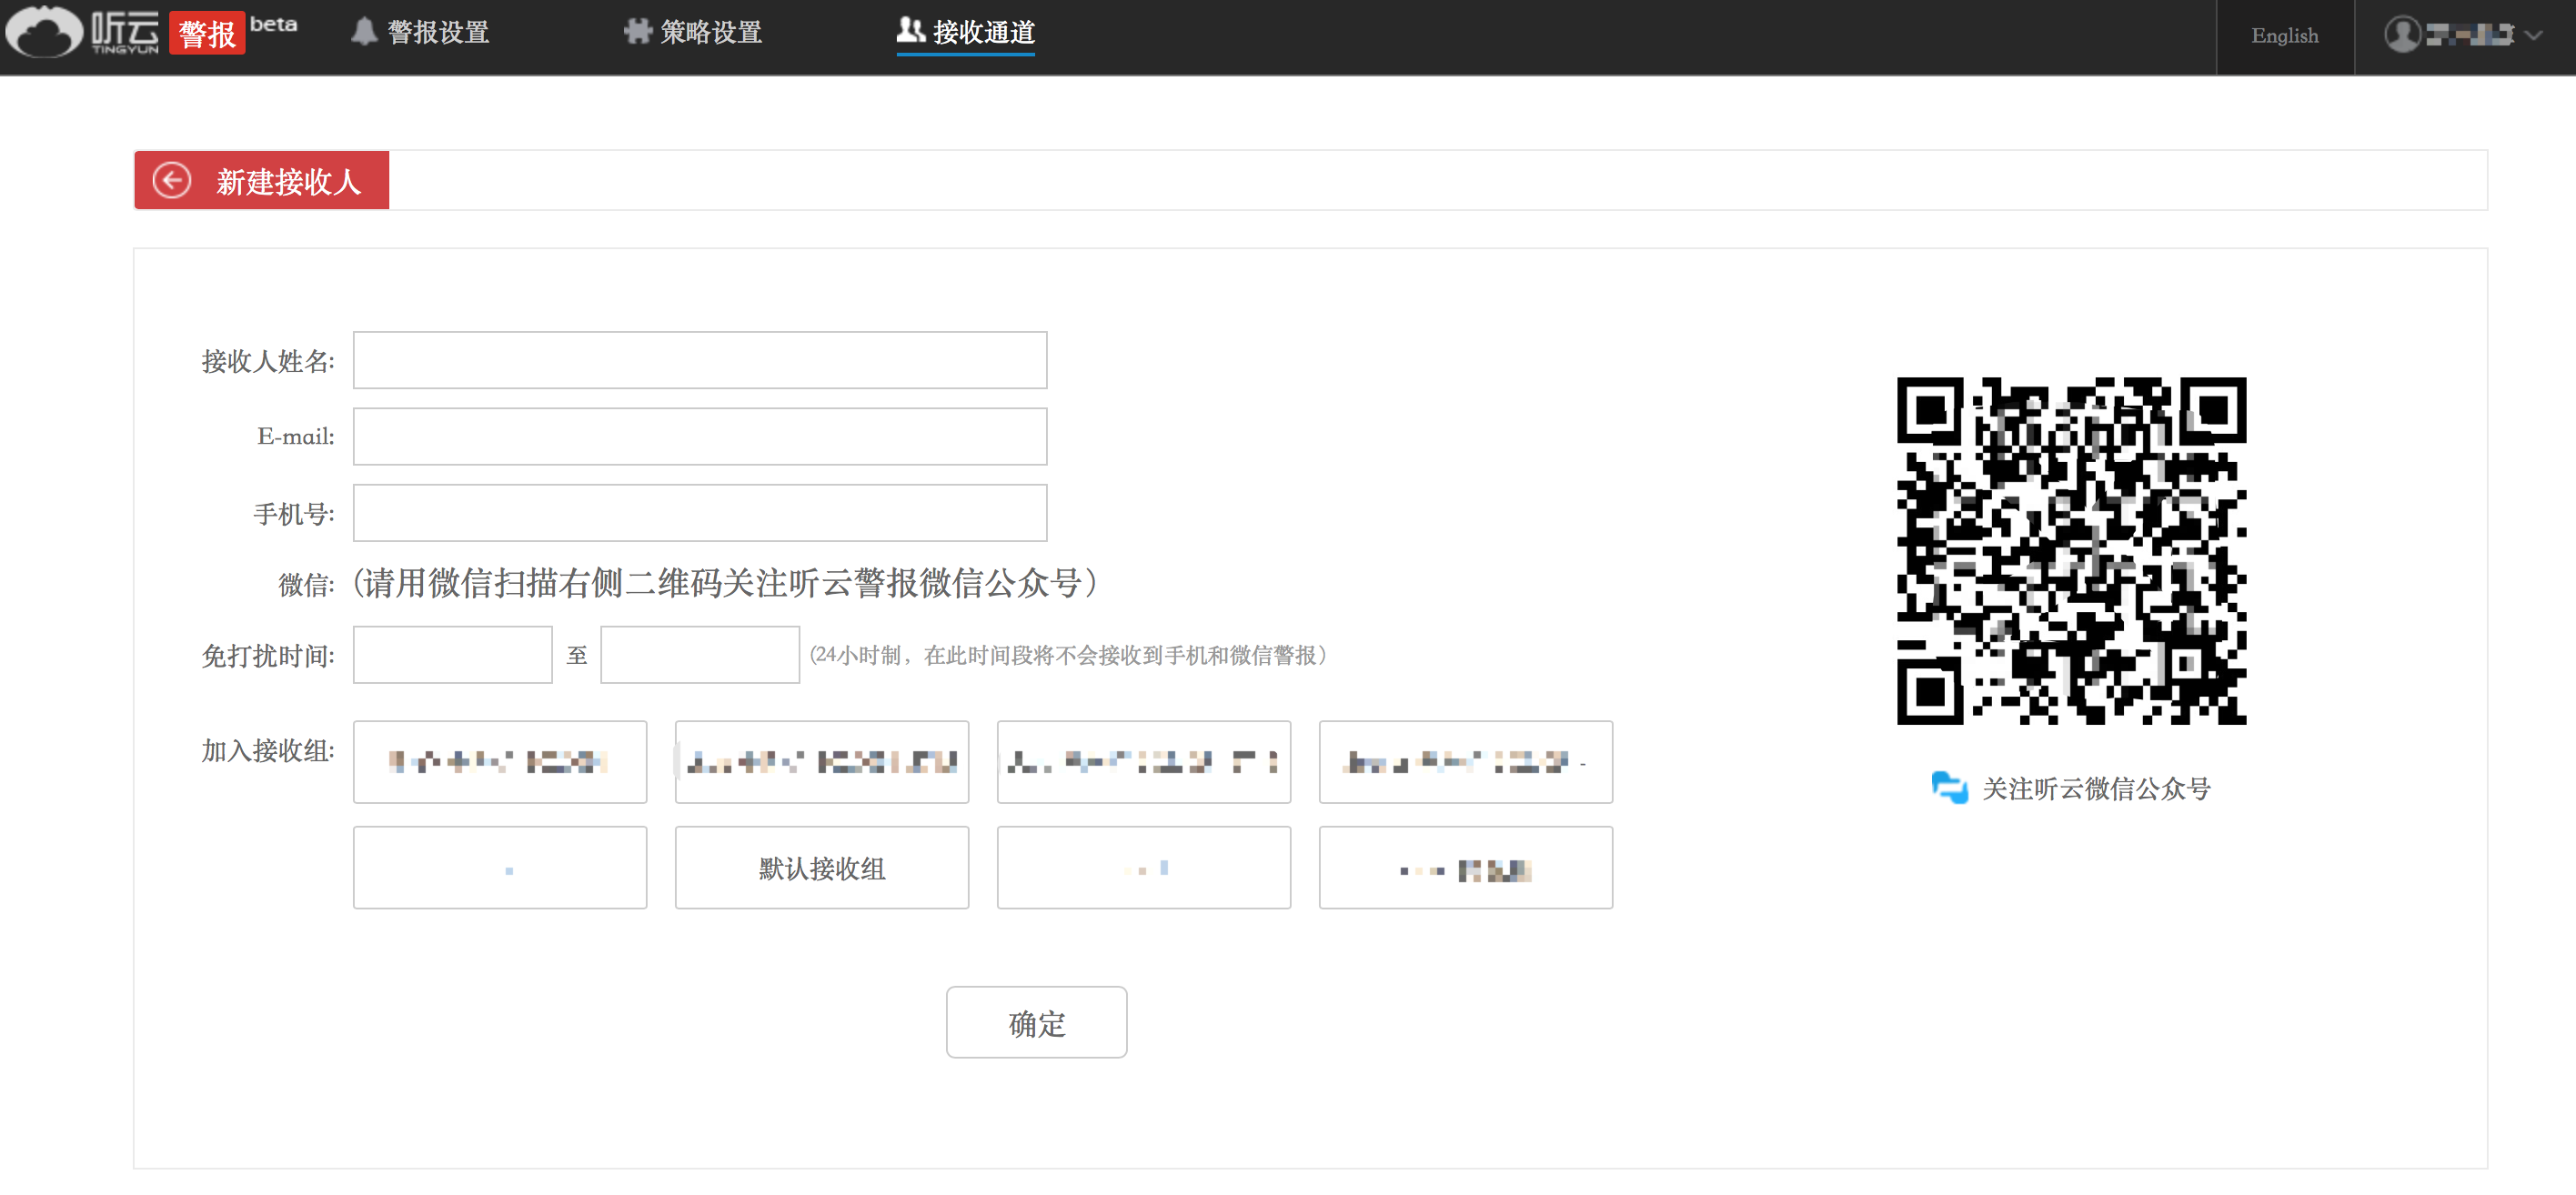Click the red 警报 badge
This screenshot has height=1195, width=2576.
pos(207,34)
